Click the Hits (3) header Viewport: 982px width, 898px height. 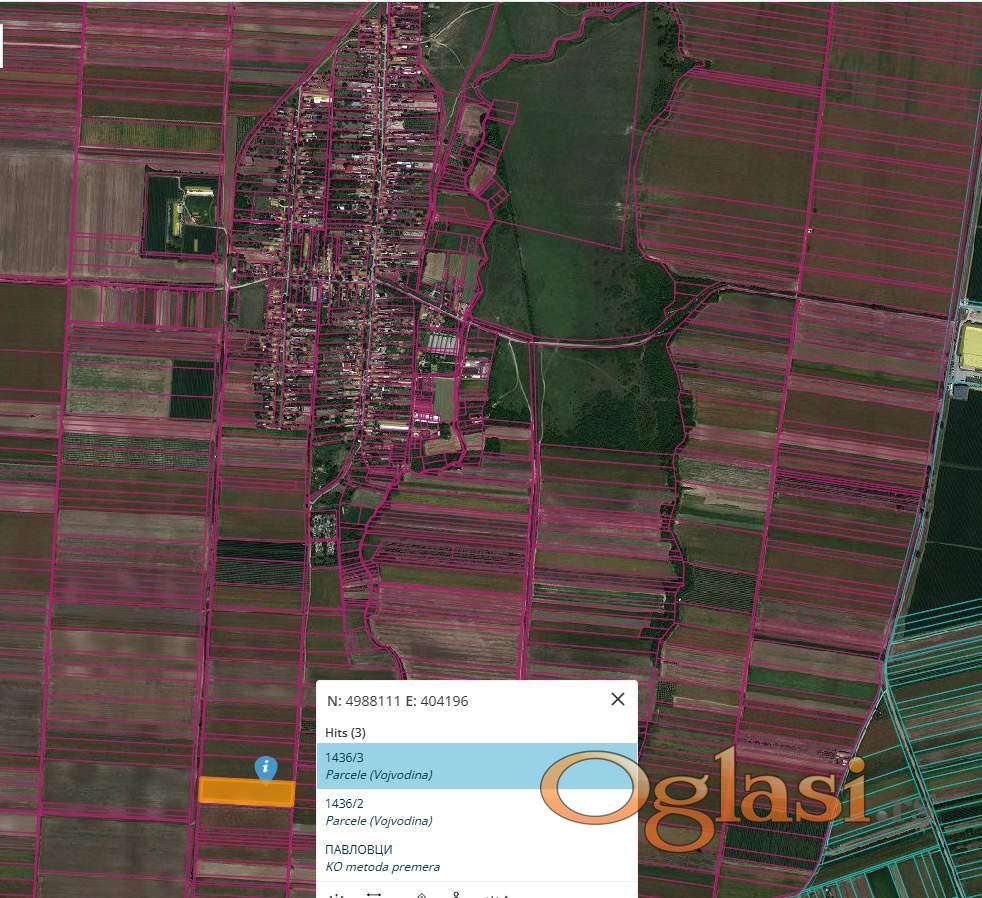[x=346, y=732]
